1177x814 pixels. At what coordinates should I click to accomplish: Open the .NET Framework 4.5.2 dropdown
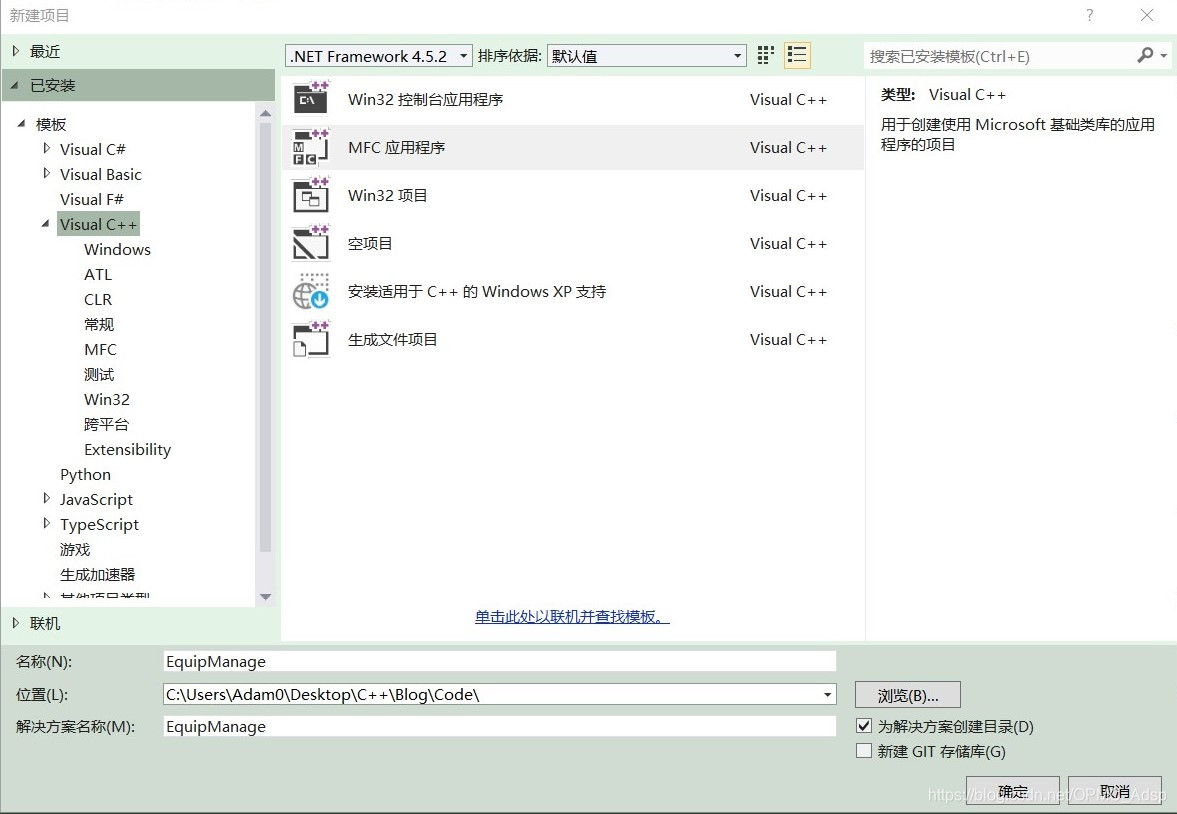click(x=379, y=56)
